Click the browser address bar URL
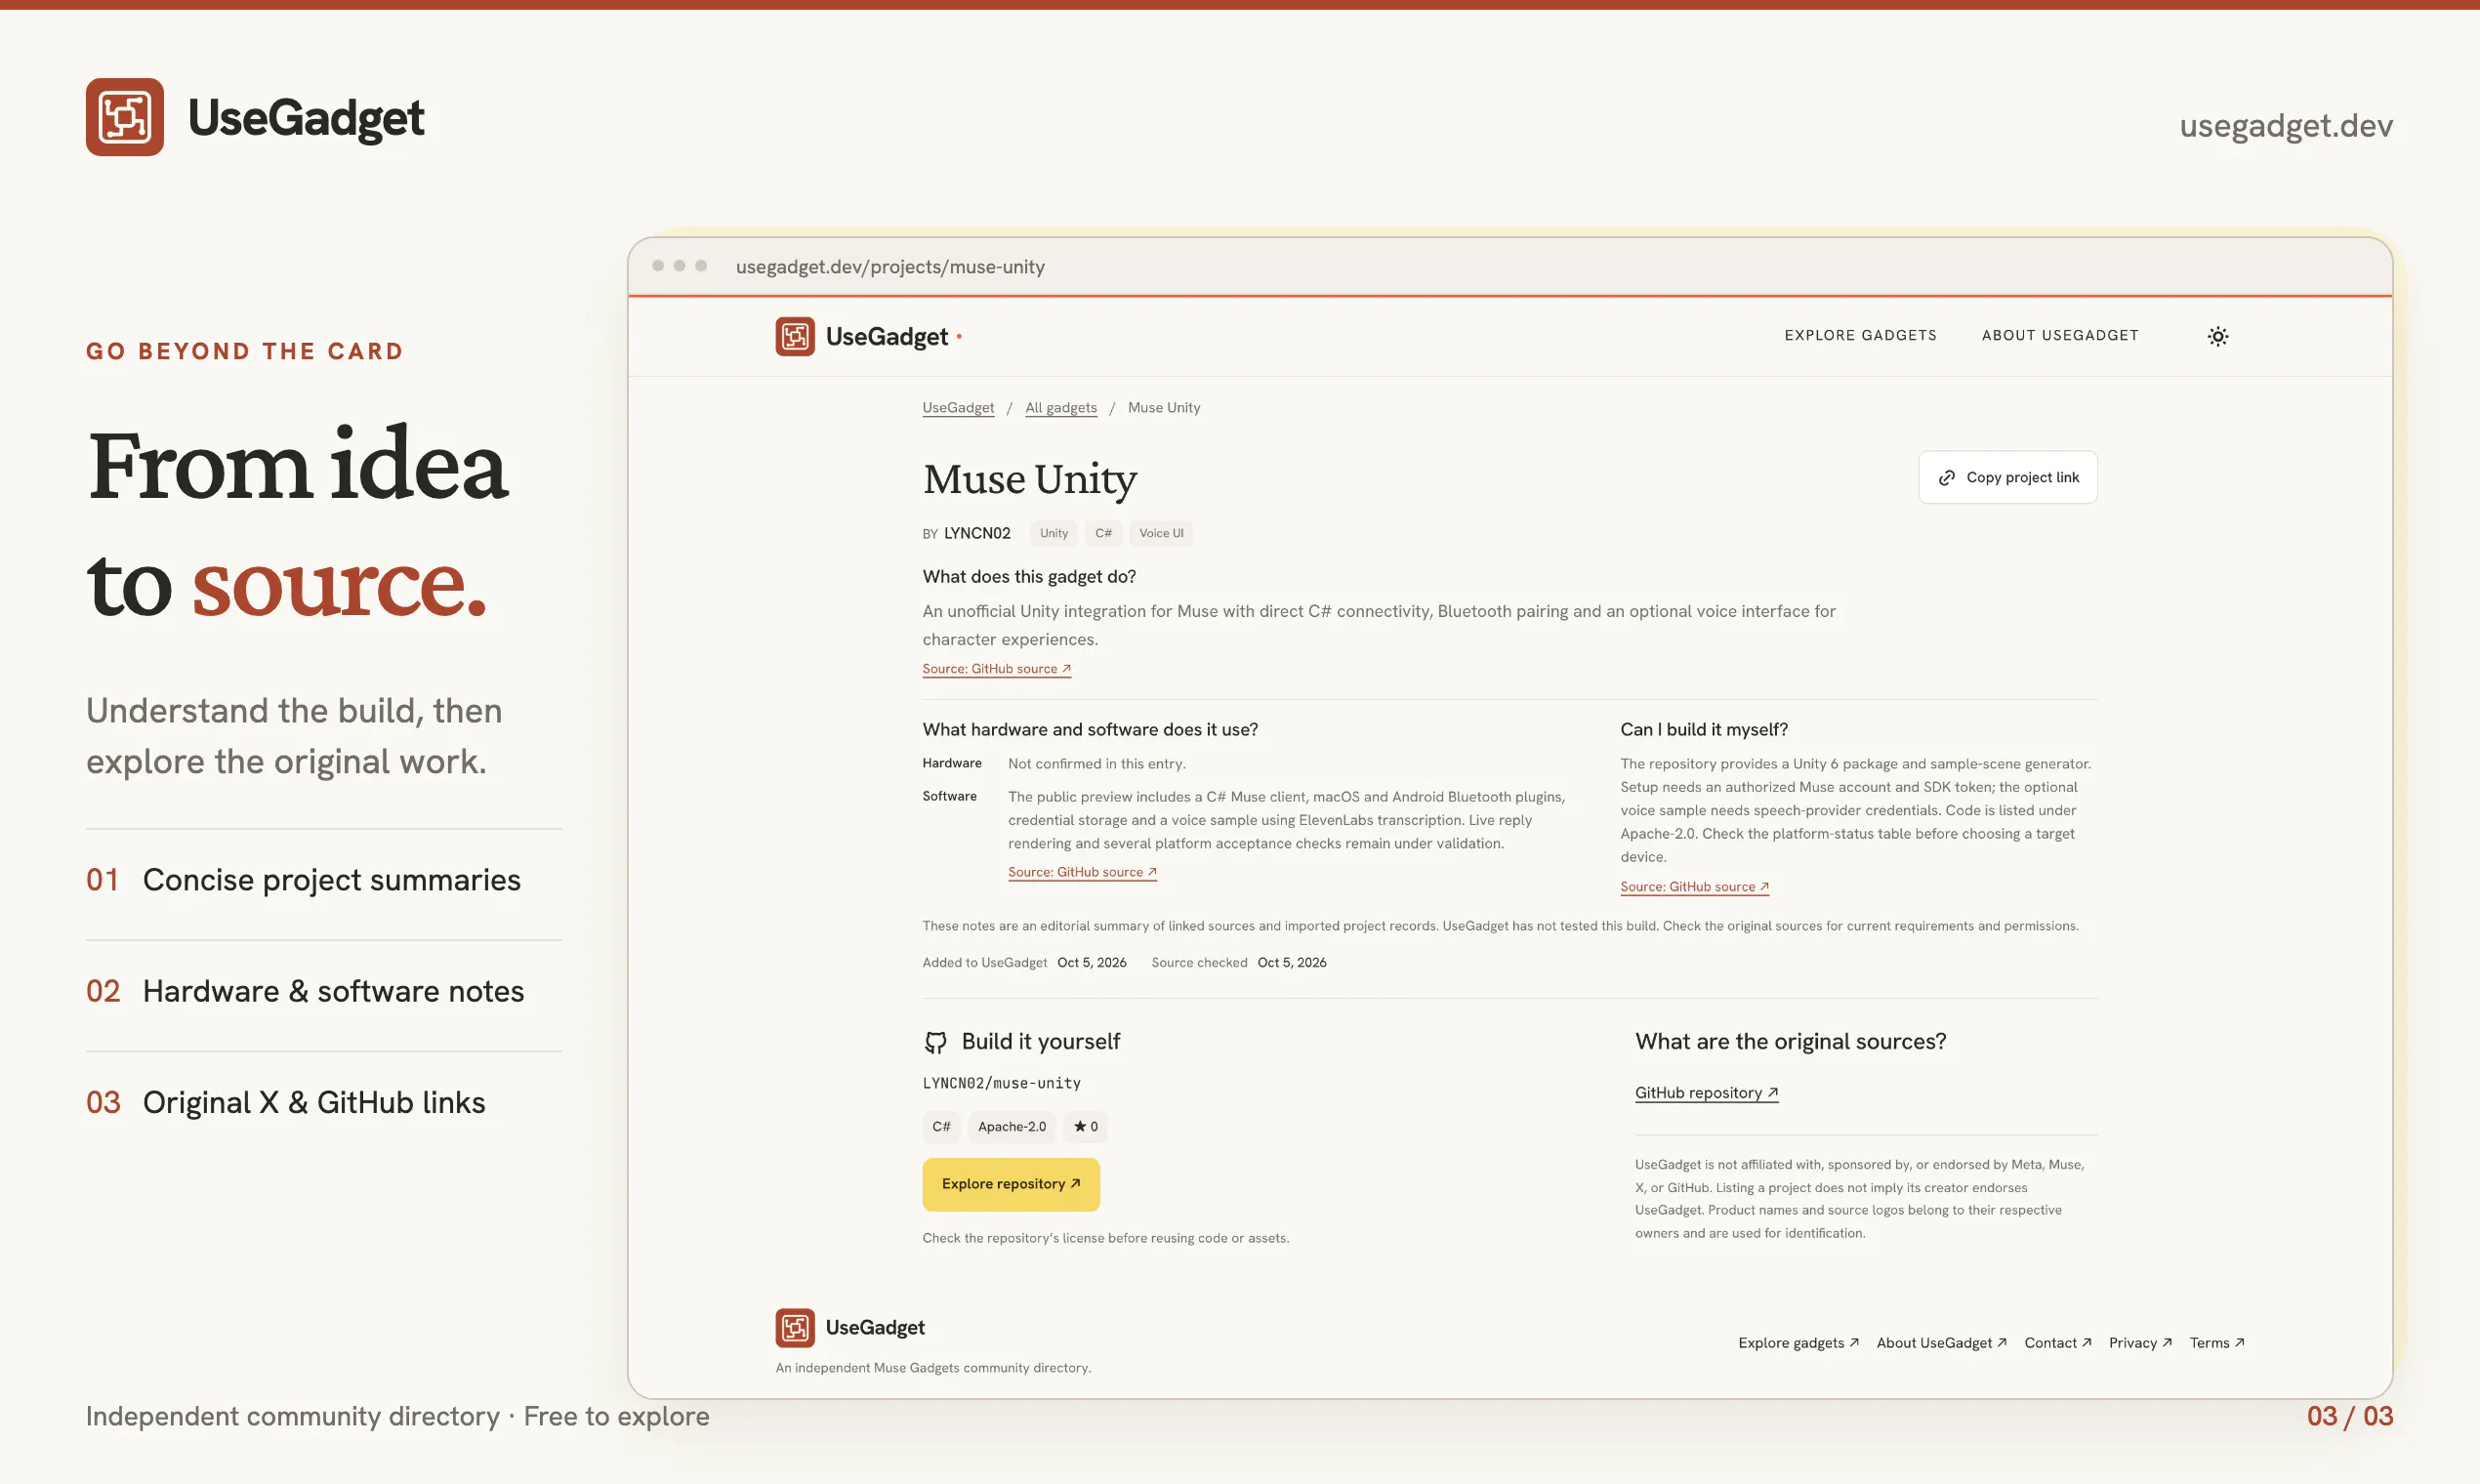2480x1484 pixels. click(x=890, y=266)
